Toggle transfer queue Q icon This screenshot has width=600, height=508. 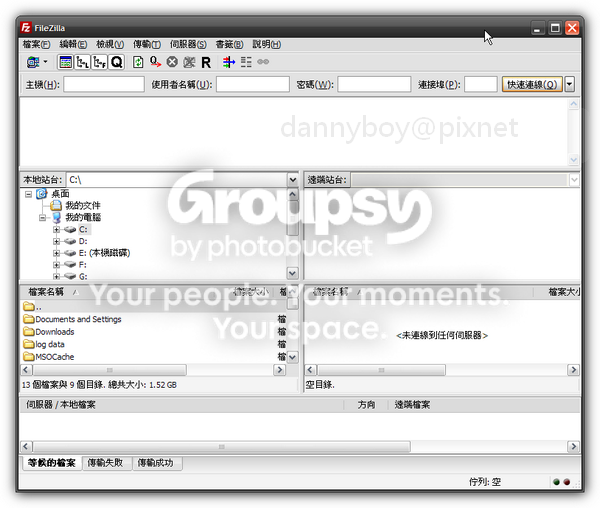point(116,62)
